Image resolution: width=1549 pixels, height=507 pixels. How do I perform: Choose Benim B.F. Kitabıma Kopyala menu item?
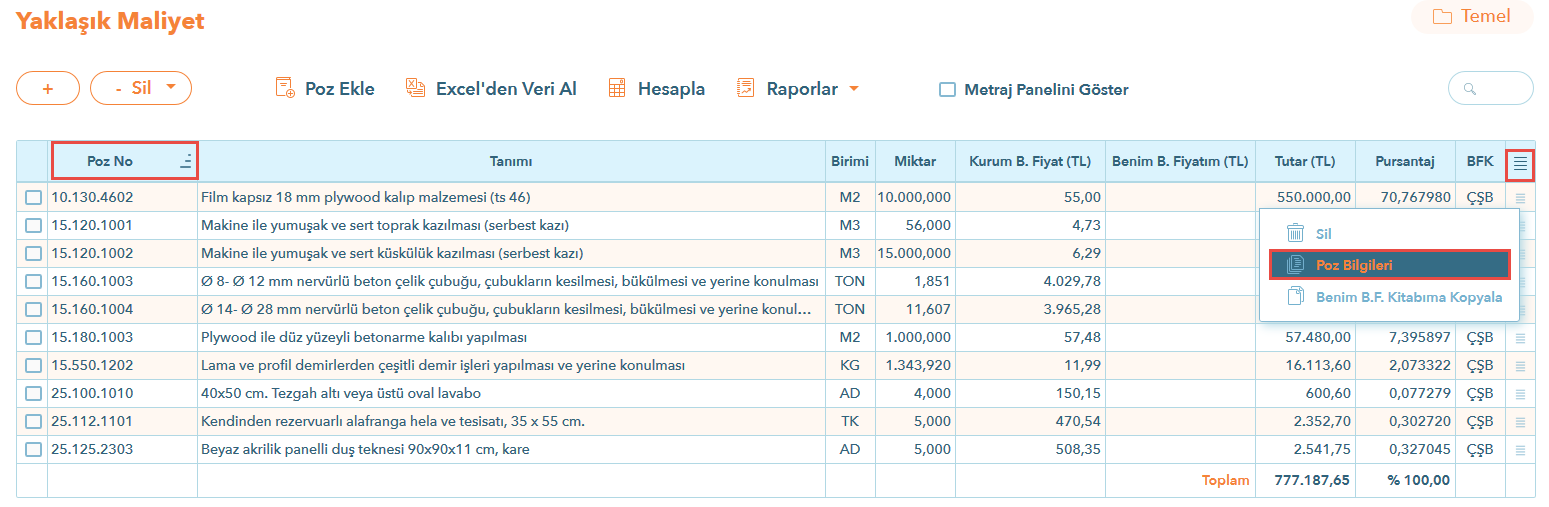[1389, 296]
